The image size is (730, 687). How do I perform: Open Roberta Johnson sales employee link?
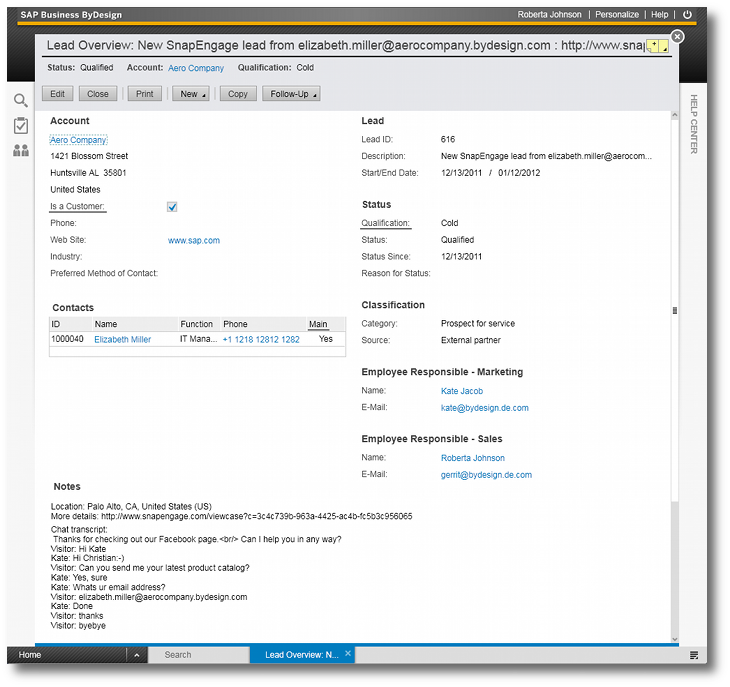(x=473, y=458)
